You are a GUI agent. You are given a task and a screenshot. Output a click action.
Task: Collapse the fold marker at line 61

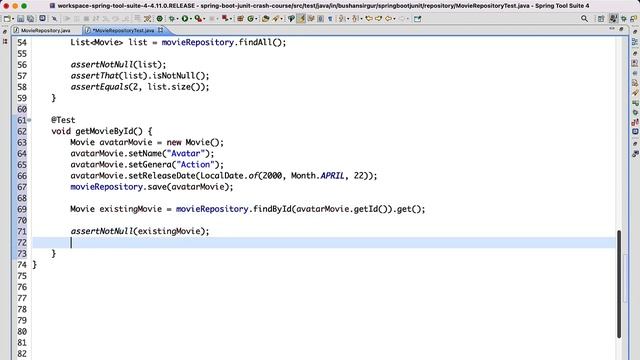(x=29, y=120)
